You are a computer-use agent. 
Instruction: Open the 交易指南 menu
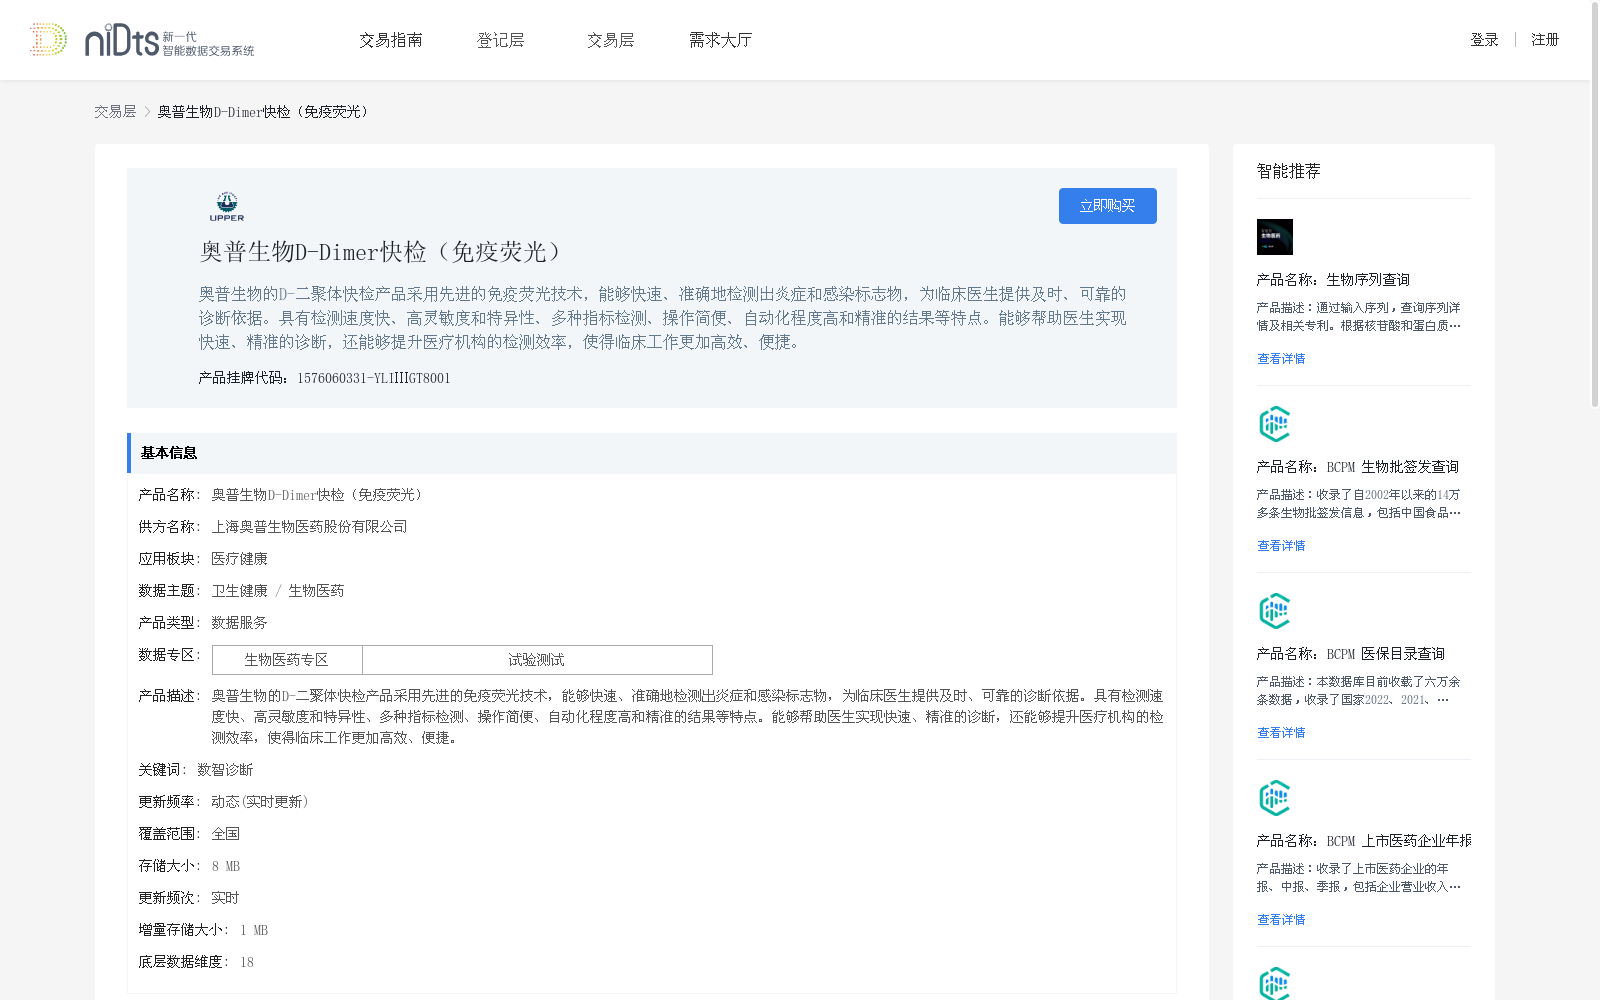pos(391,40)
